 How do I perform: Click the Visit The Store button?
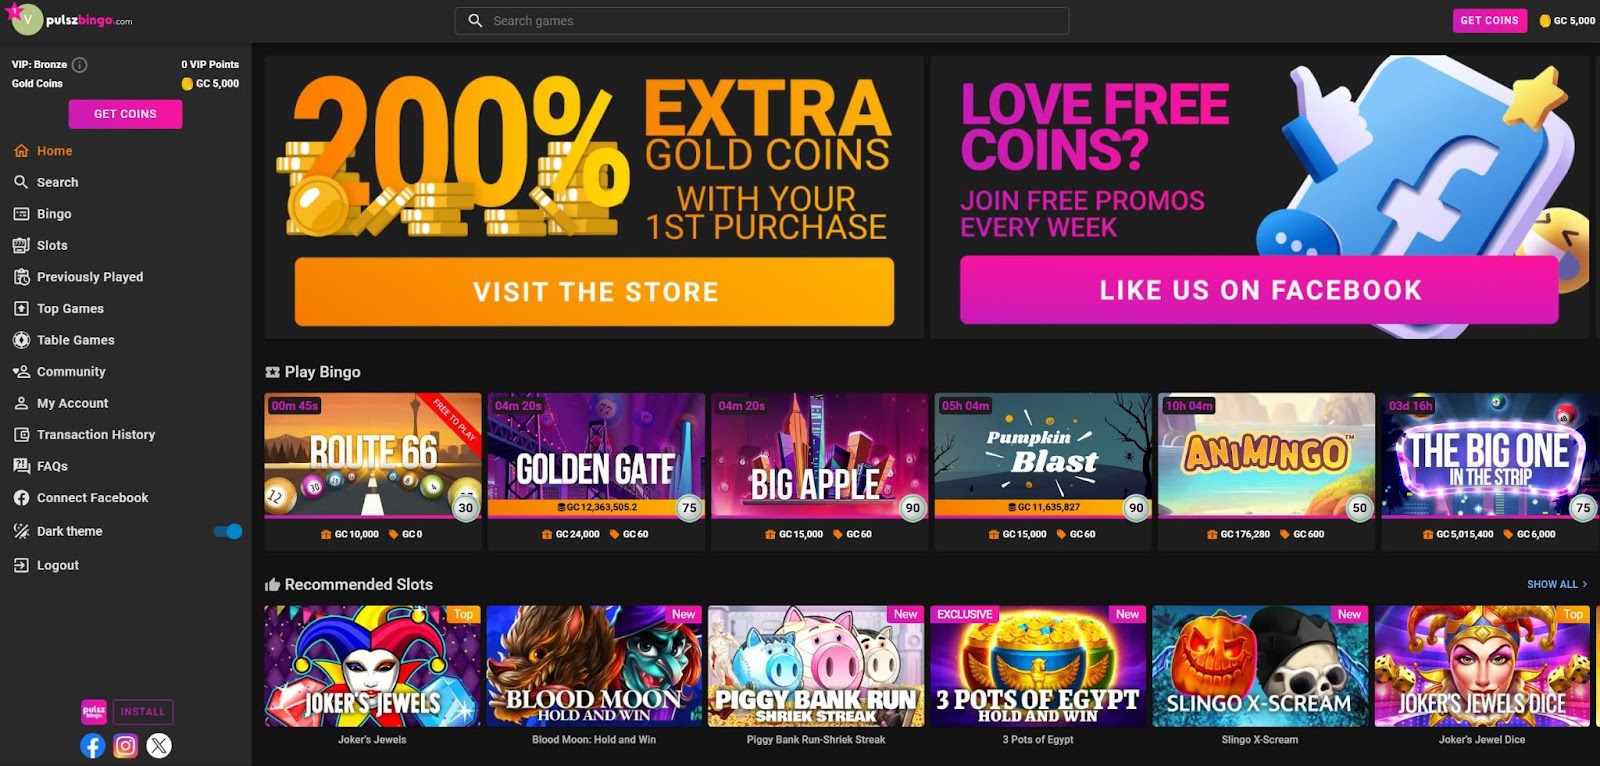(x=594, y=292)
